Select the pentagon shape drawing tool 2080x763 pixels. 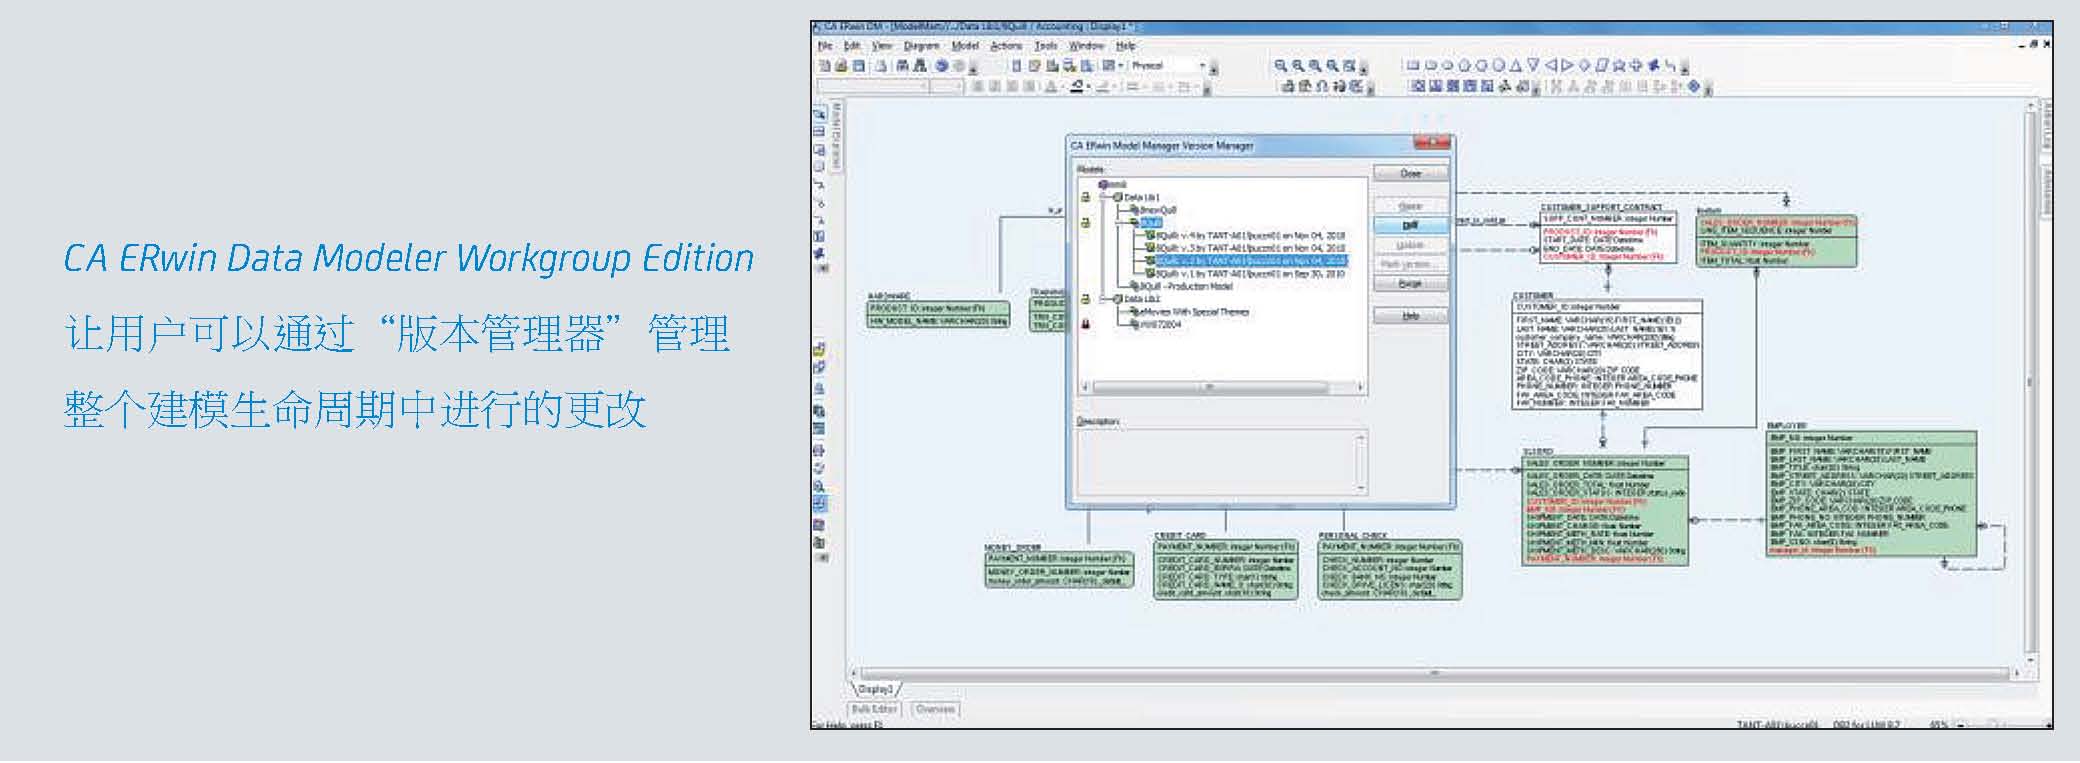[x=1464, y=65]
